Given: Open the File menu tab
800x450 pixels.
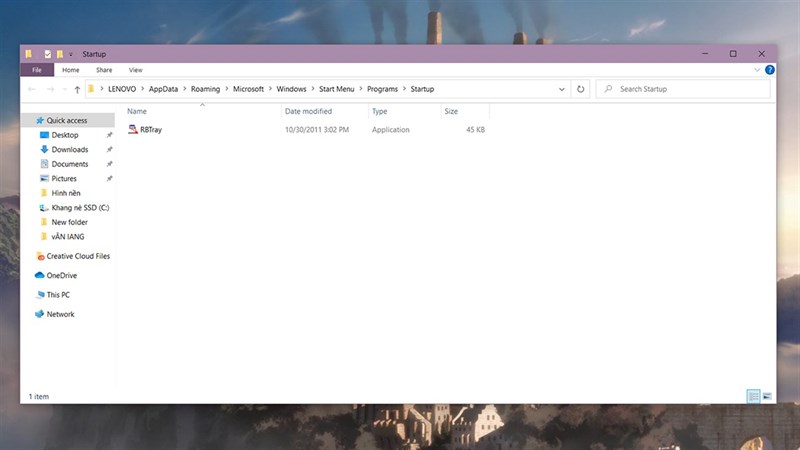Looking at the screenshot, I should pyautogui.click(x=37, y=70).
